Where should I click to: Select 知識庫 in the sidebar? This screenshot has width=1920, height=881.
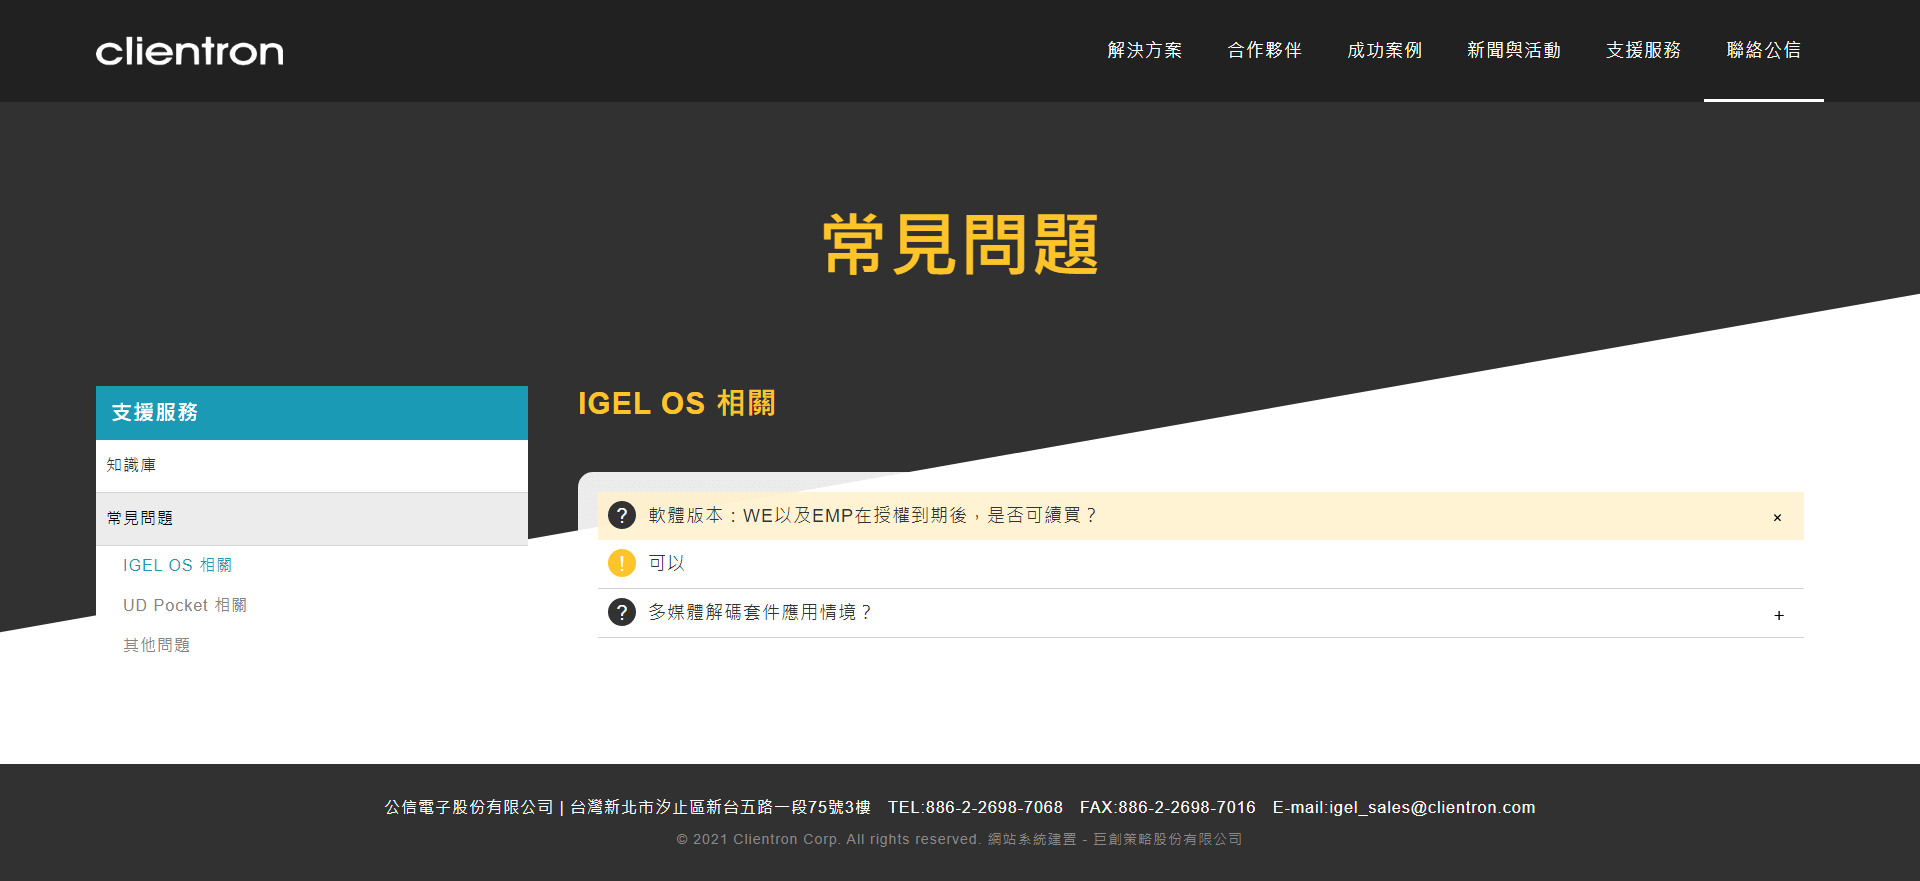click(312, 466)
